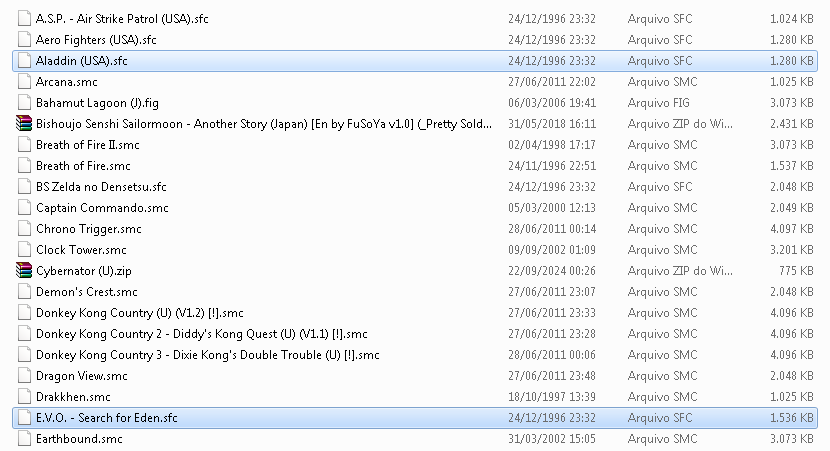
Task: Select E.V.O. - Search for Eden.sfc file name
Action: coord(106,418)
